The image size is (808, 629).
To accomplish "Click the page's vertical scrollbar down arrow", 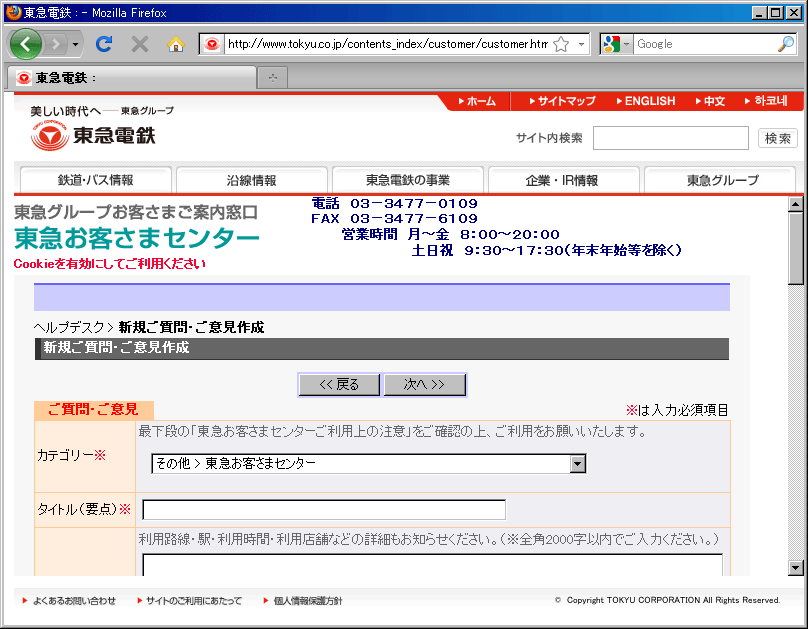I will tap(796, 568).
